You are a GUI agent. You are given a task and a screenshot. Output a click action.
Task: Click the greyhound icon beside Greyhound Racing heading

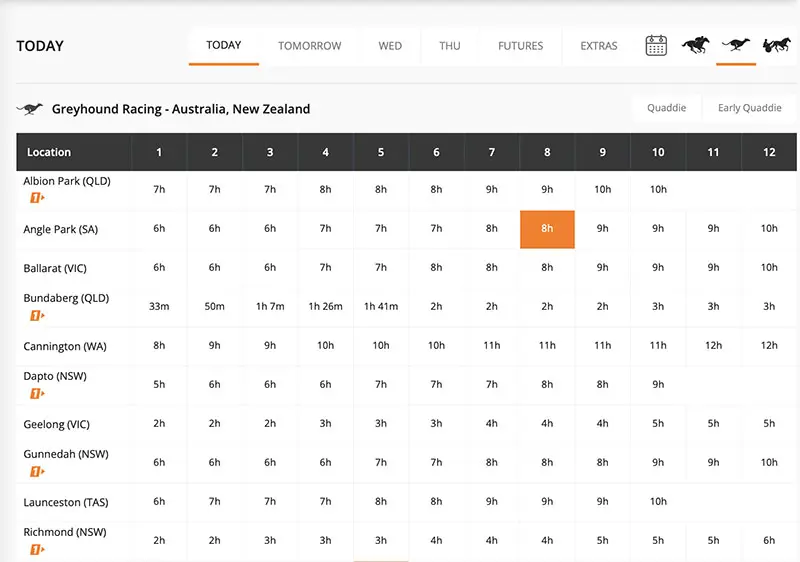point(30,109)
